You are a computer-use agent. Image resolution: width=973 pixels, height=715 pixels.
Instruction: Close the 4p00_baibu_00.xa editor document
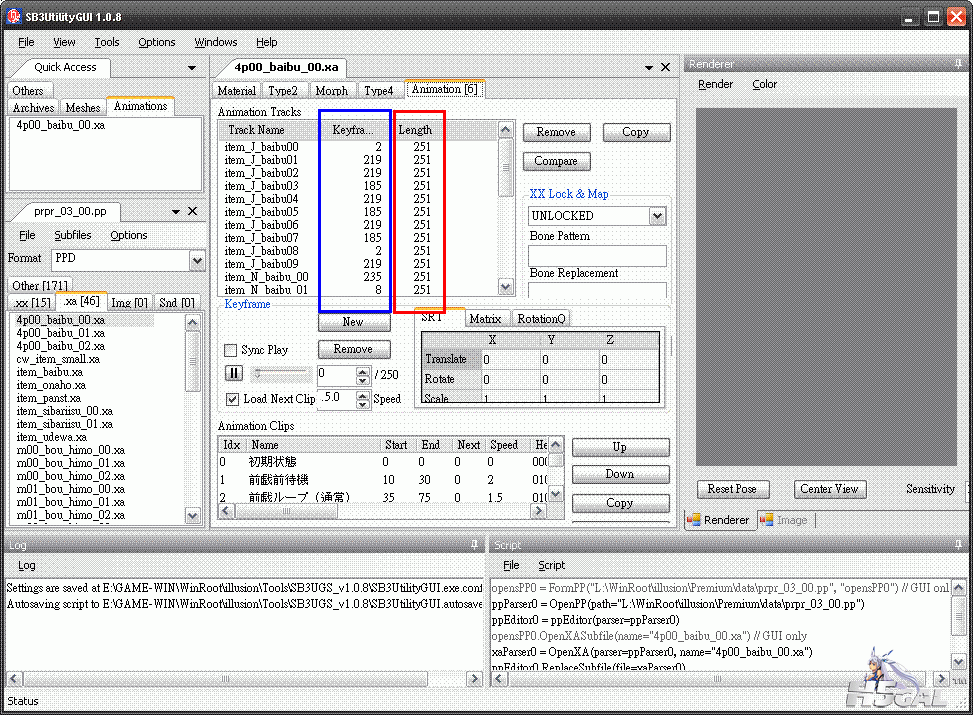(x=666, y=67)
